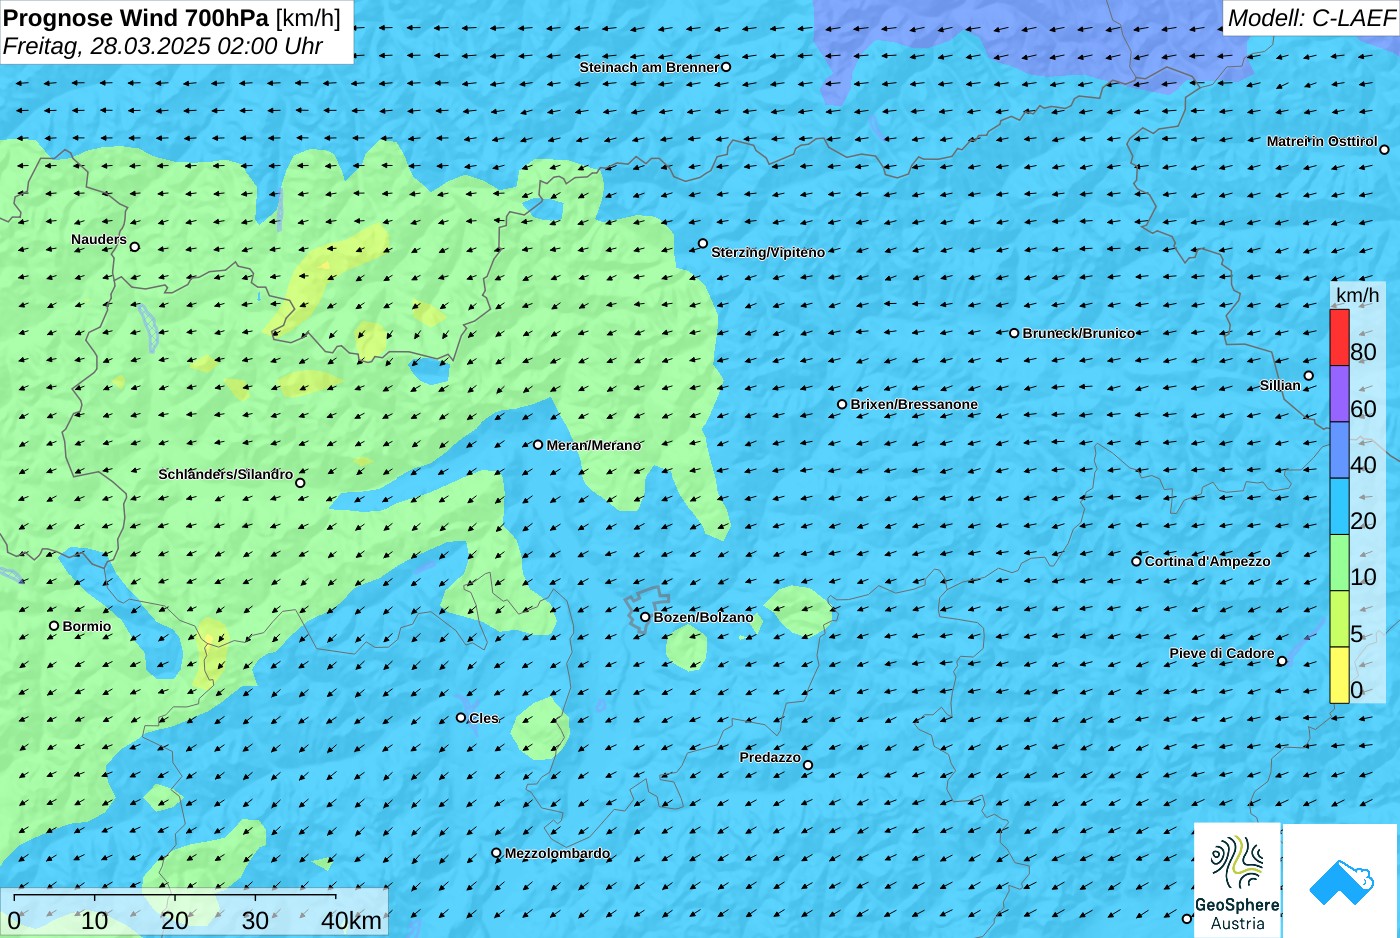Click the yellow 0 km/h legend color

point(1339,675)
